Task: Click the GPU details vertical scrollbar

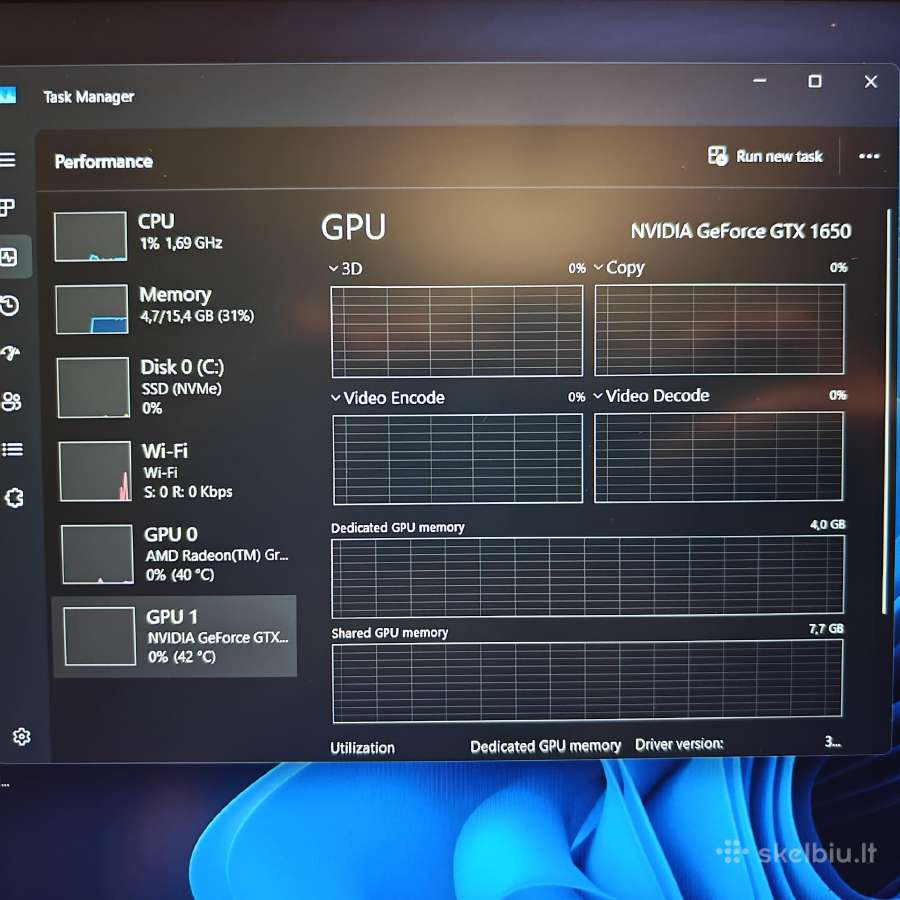Action: 887,410
